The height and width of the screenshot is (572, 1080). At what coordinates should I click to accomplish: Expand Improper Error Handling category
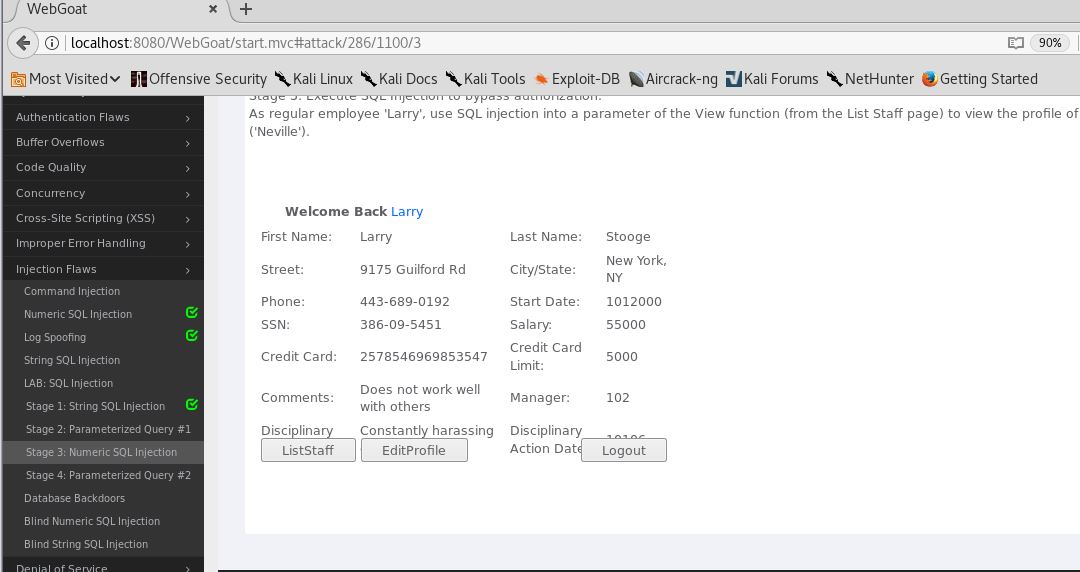point(103,243)
